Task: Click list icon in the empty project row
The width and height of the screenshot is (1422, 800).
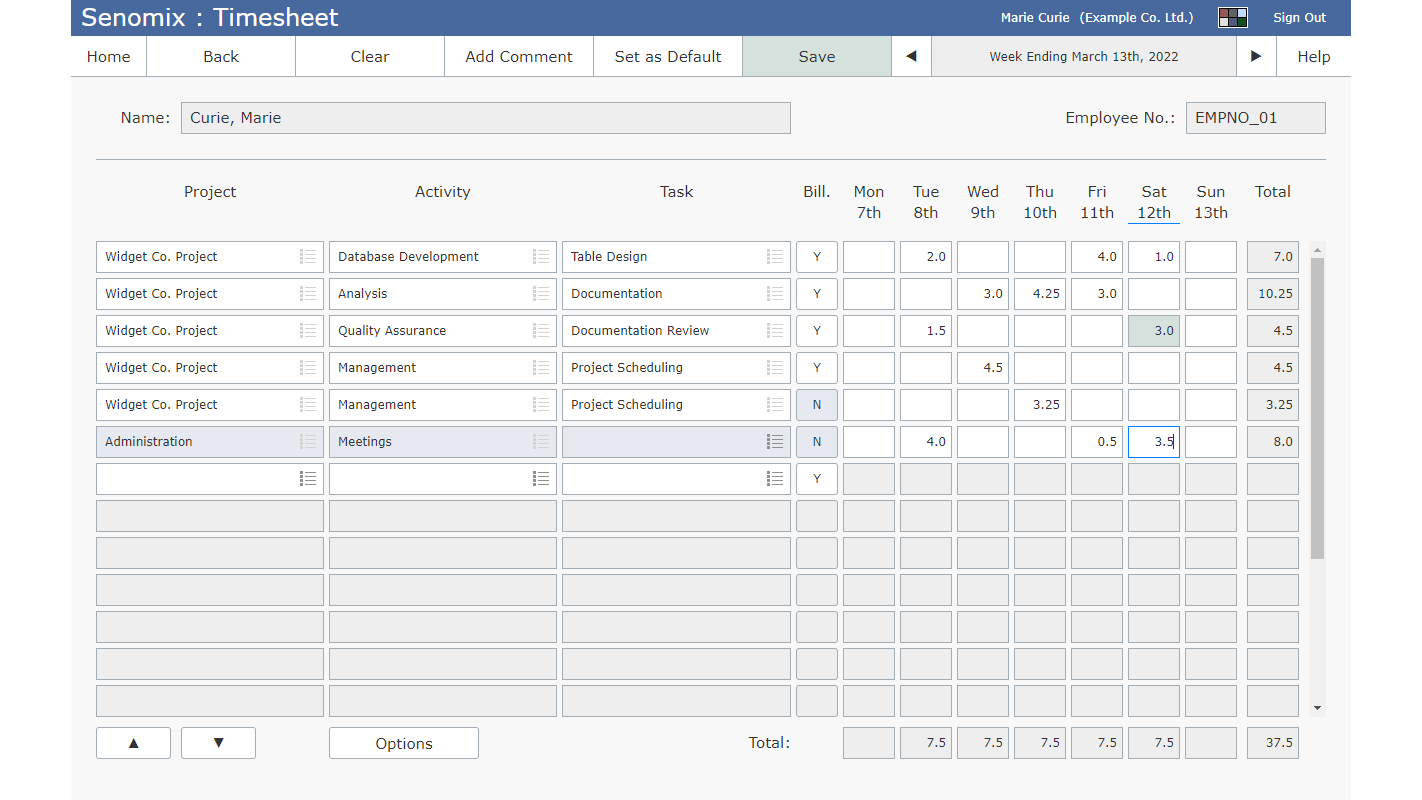Action: click(308, 479)
